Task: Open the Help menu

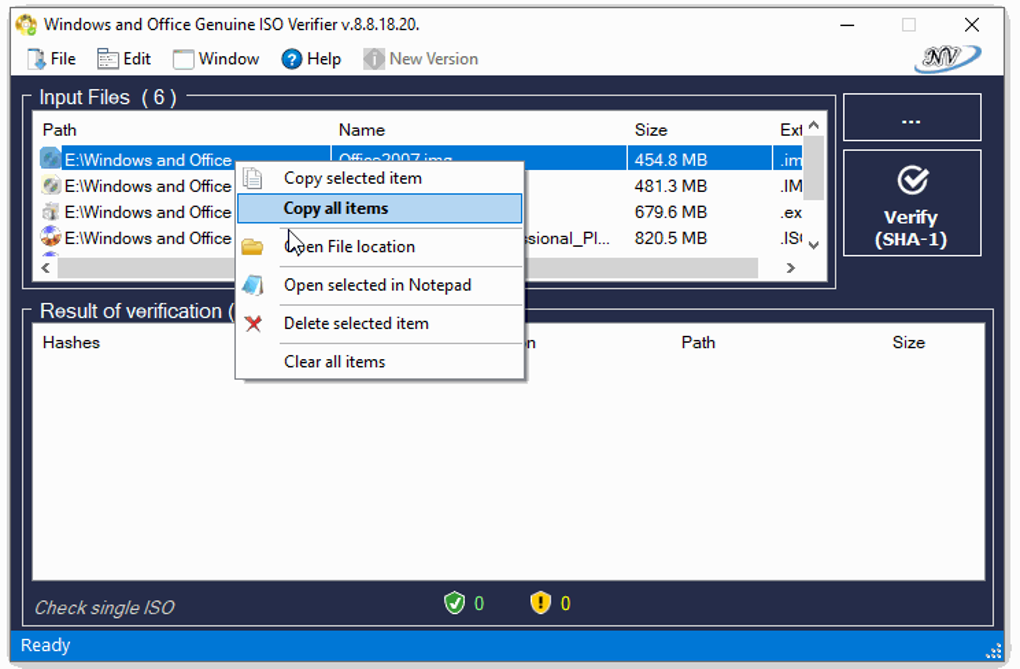Action: 311,59
